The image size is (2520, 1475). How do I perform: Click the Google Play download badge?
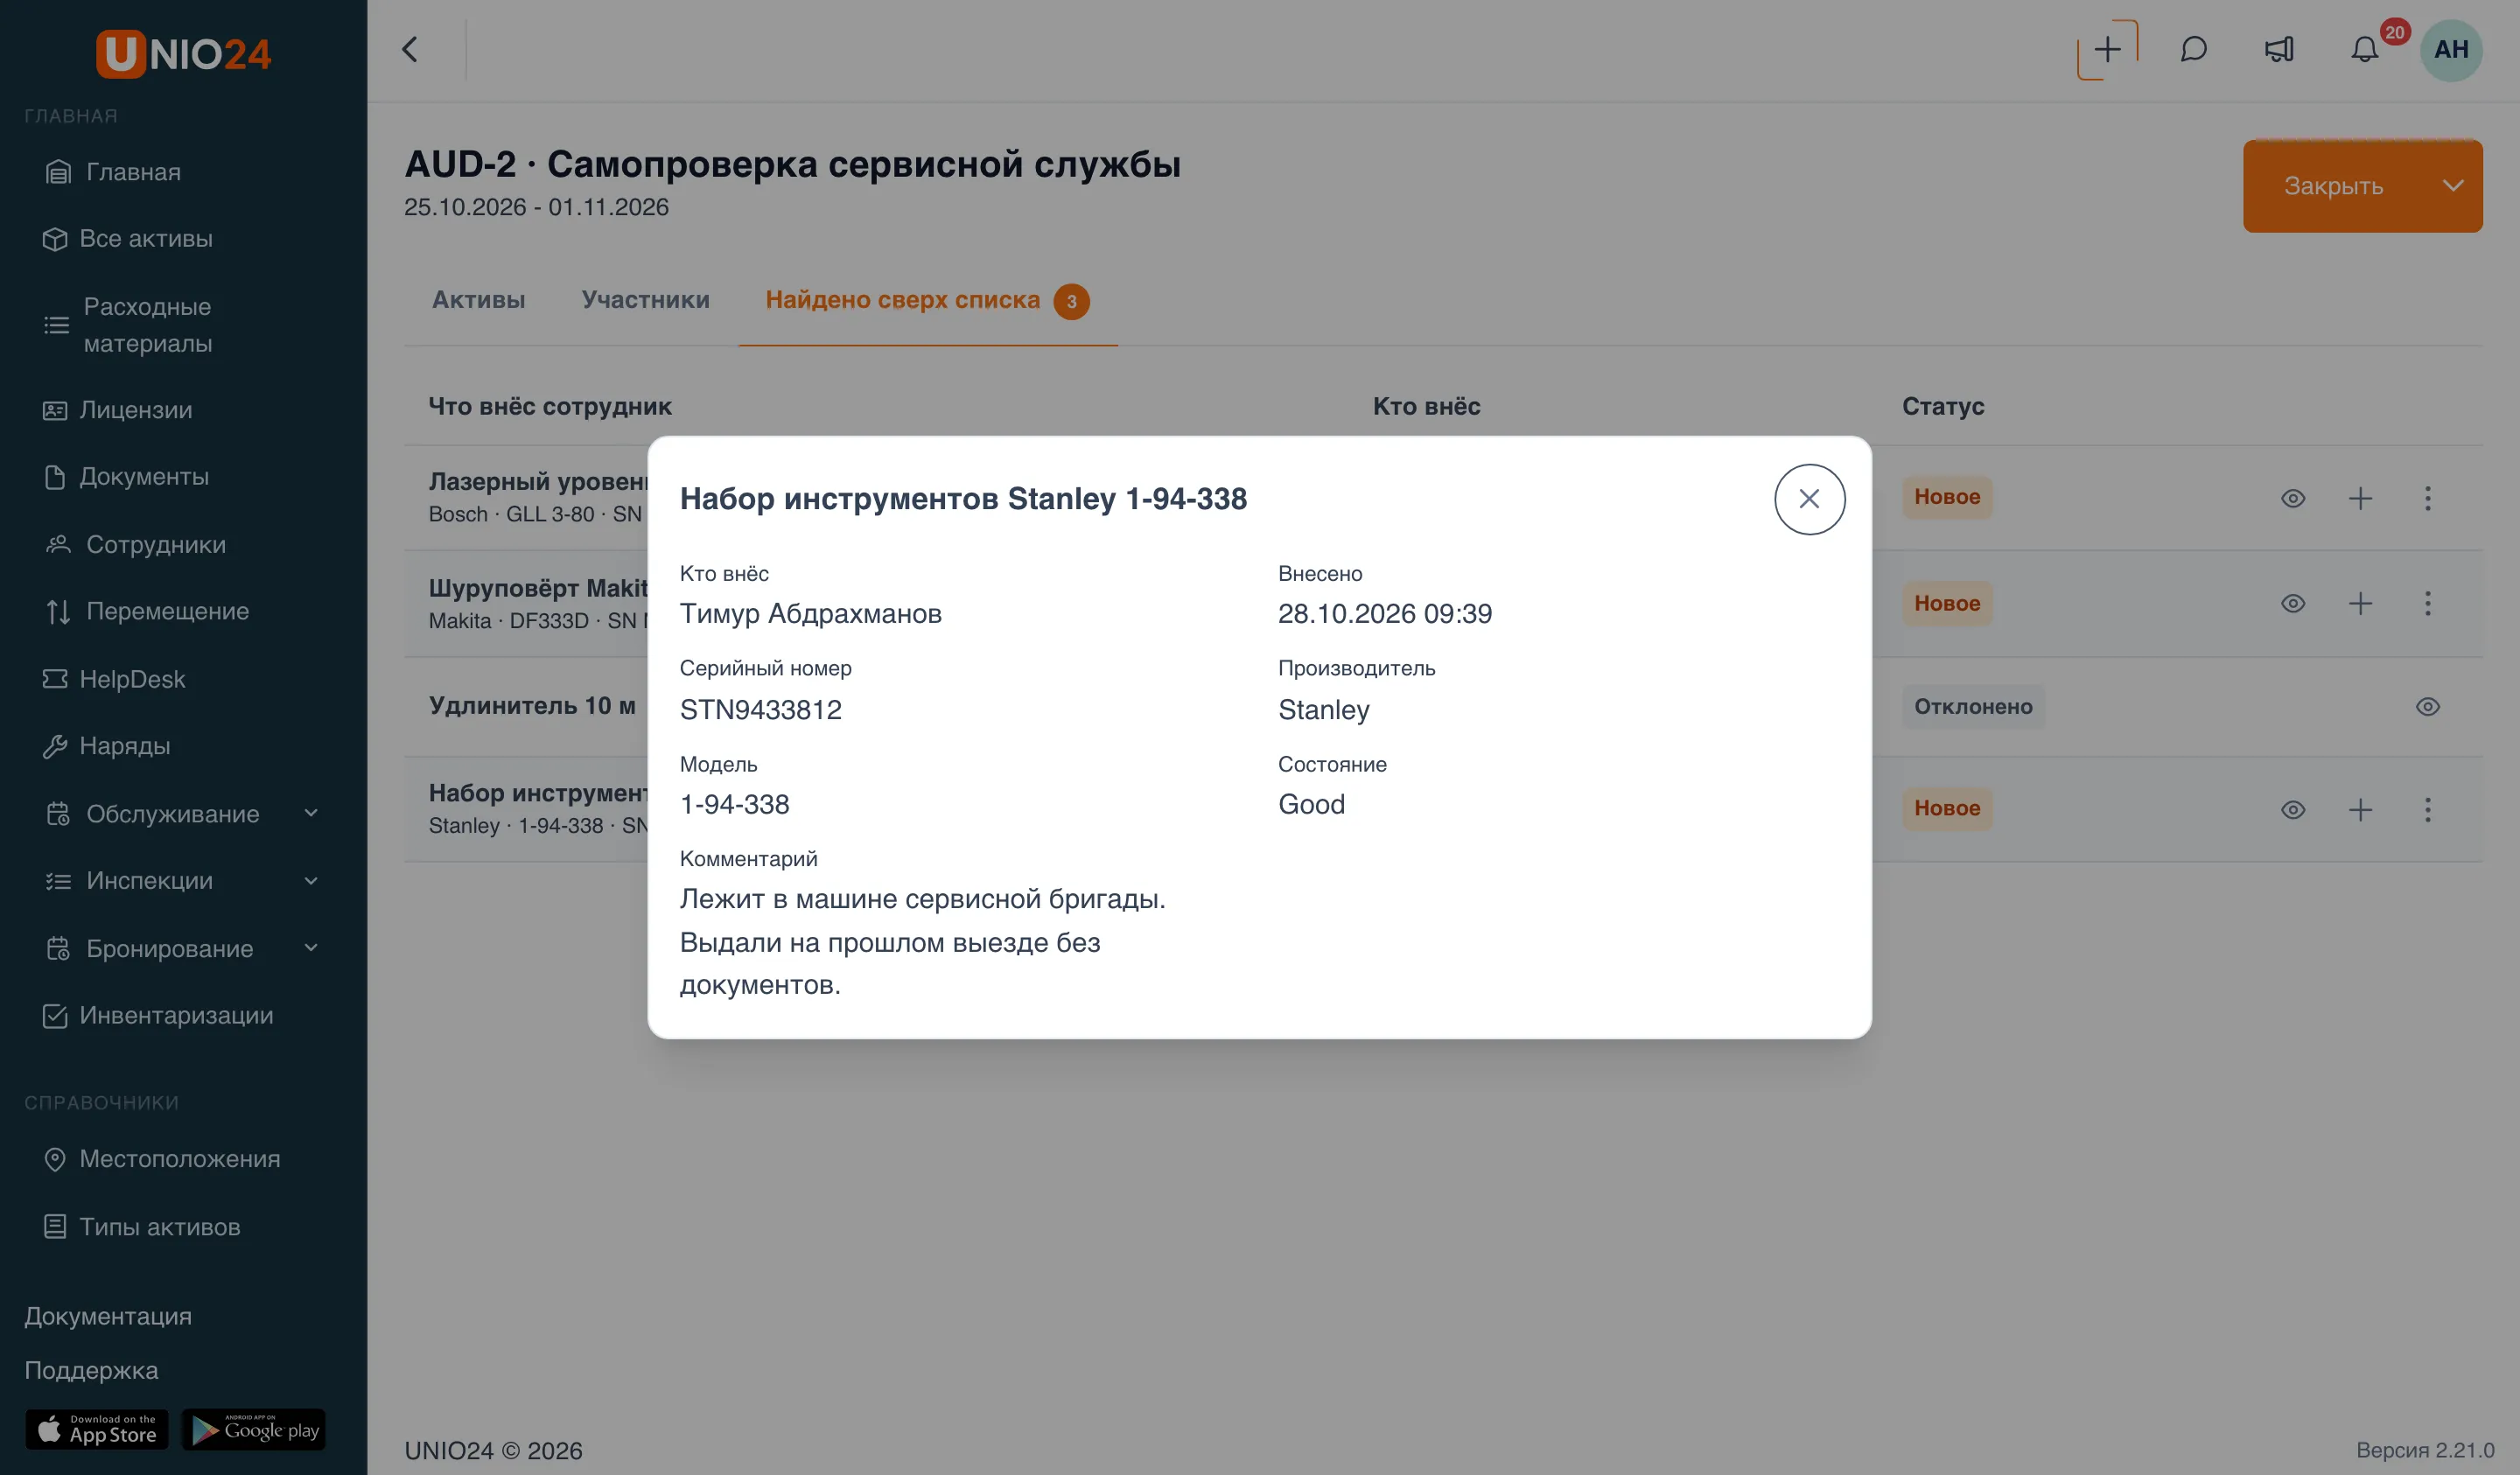click(x=254, y=1429)
